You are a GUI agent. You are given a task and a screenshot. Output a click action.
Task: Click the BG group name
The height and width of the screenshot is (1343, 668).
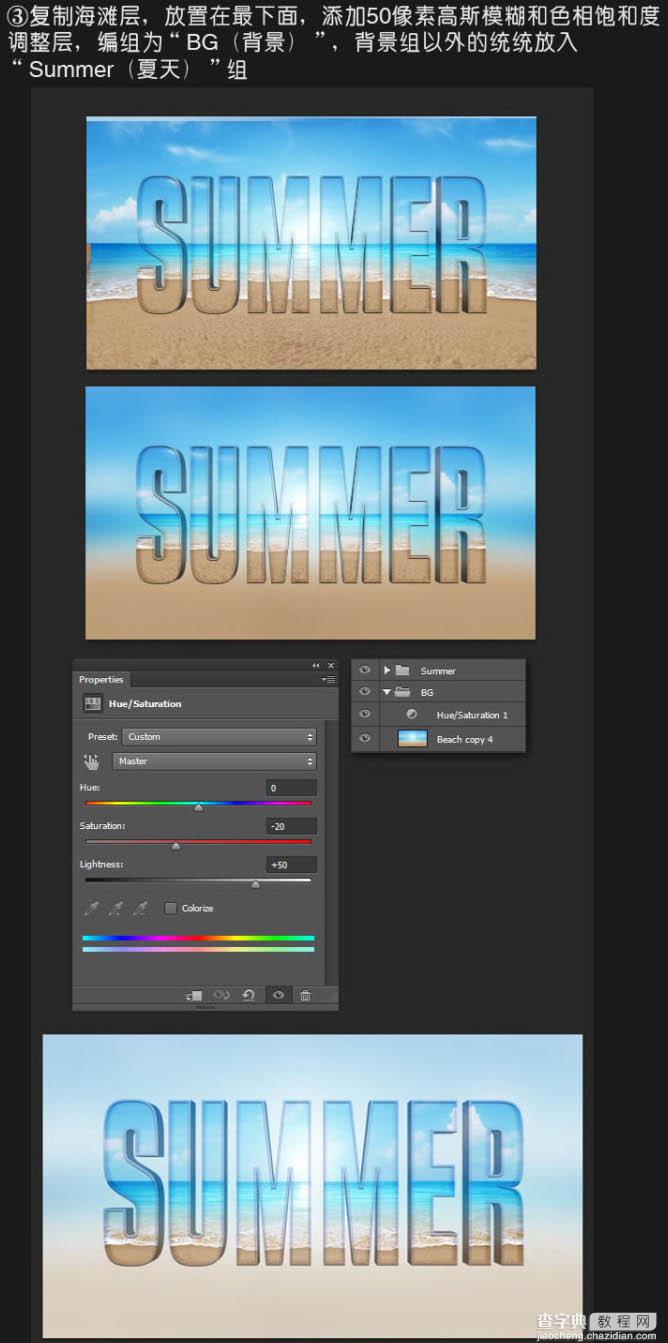[x=427, y=692]
